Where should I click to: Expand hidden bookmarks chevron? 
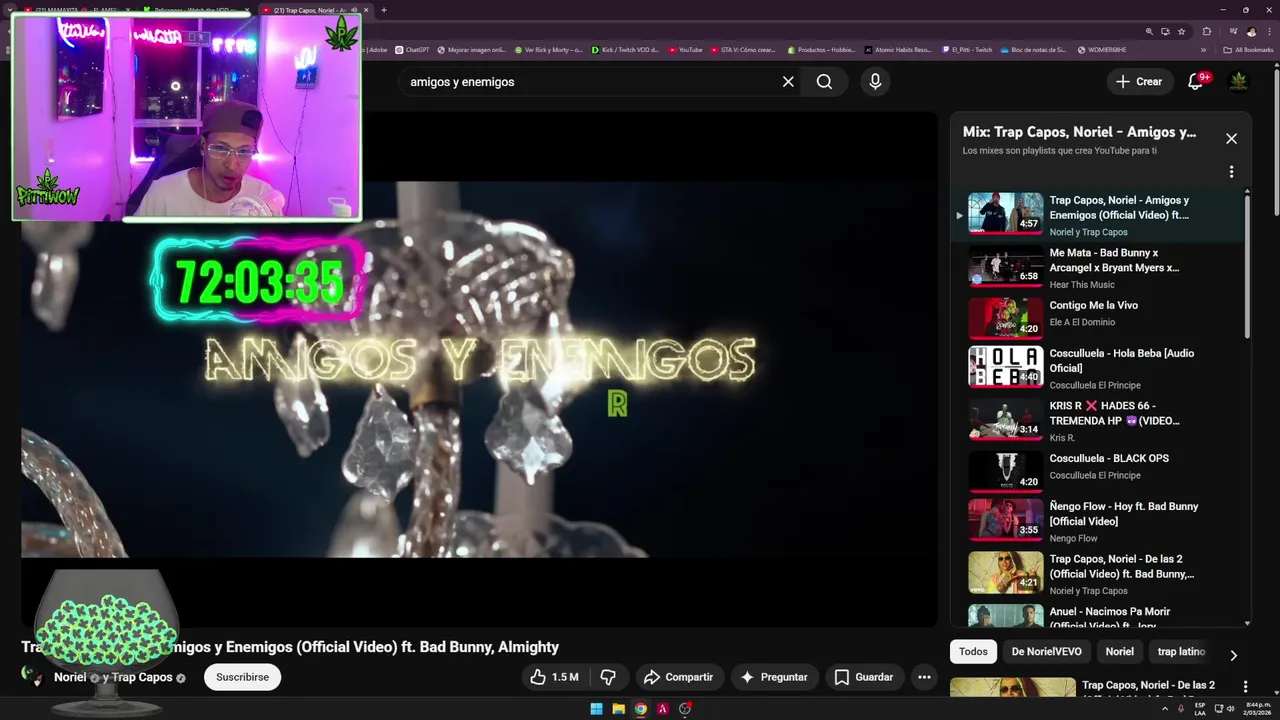pos(1204,49)
